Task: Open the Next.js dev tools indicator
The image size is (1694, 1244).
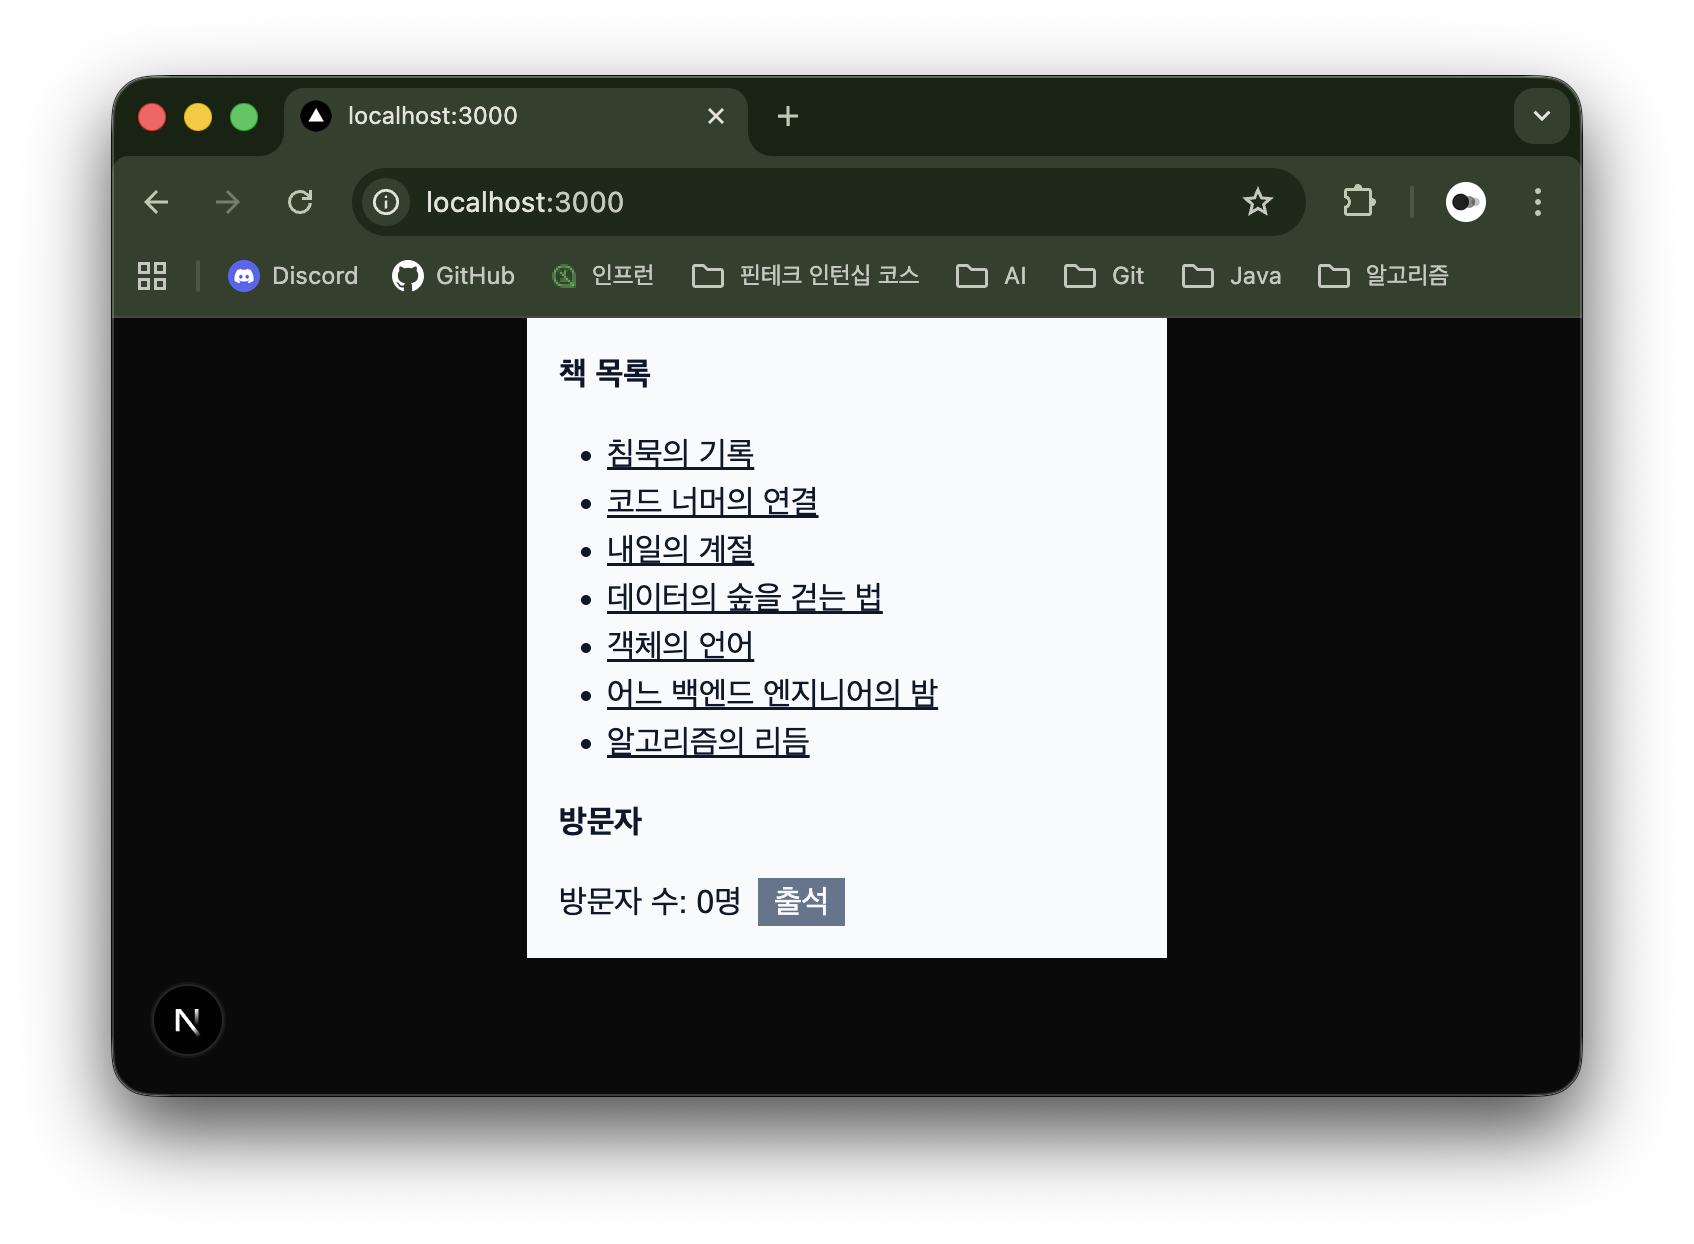Action: pyautogui.click(x=187, y=1020)
